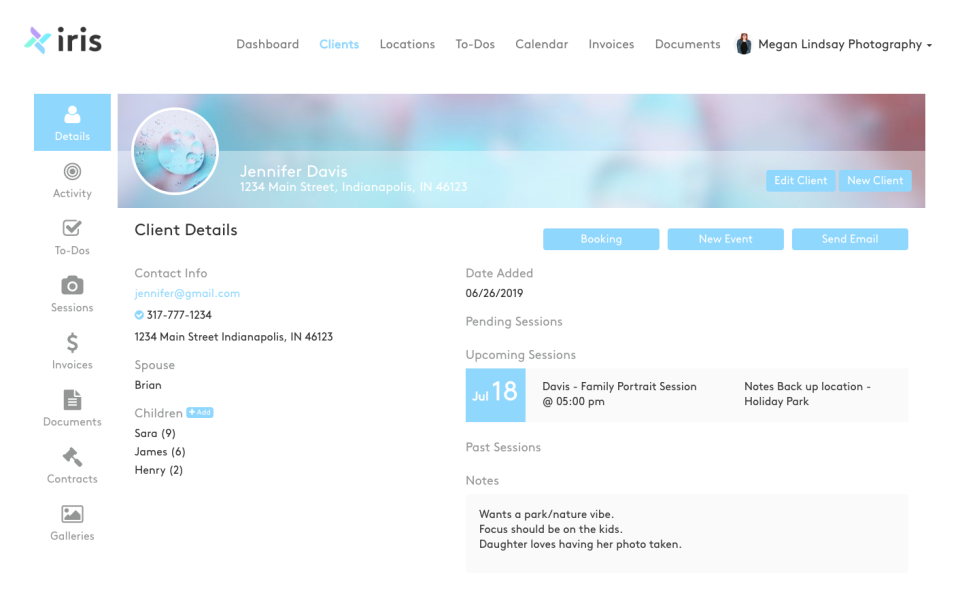Image resolution: width=960 pixels, height=590 pixels.
Task: View Sessions using the camera sidebar icon
Action: pyautogui.click(x=71, y=292)
